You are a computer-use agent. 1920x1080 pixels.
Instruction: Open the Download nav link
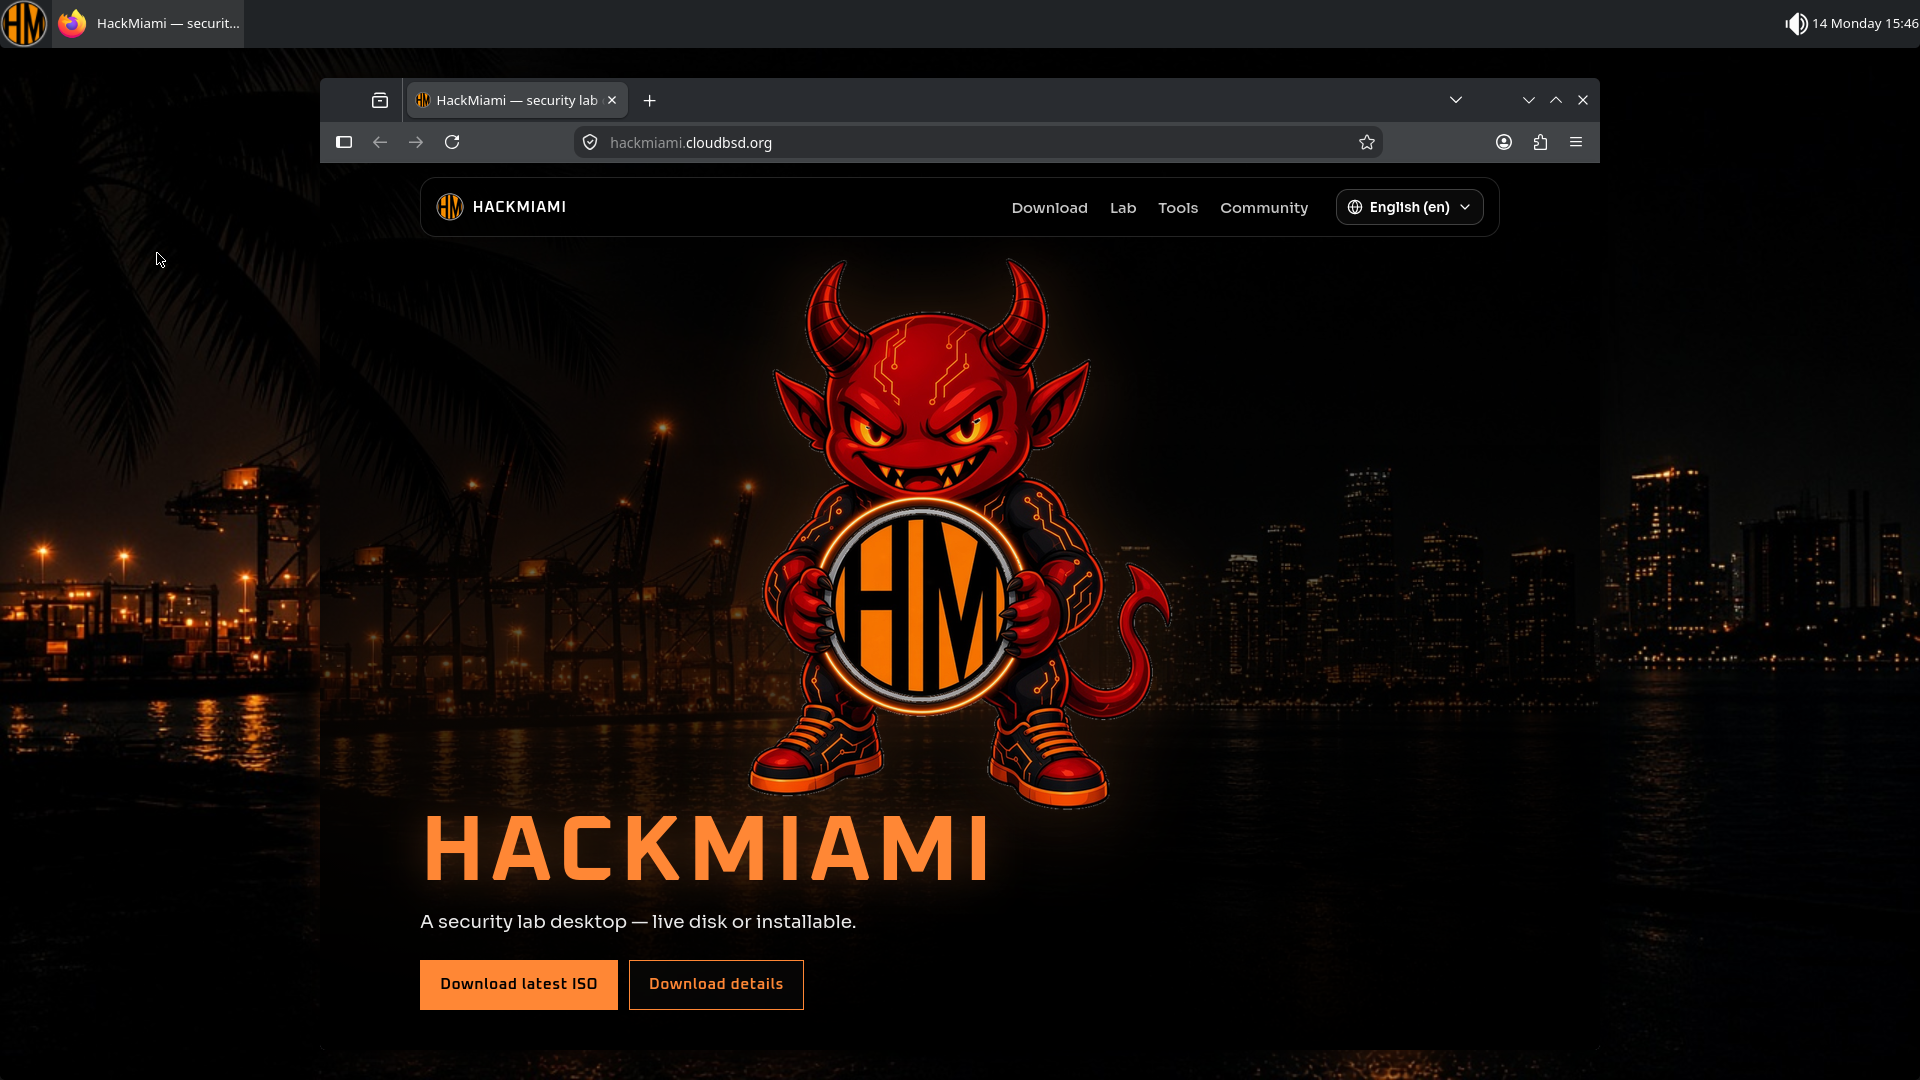point(1049,208)
